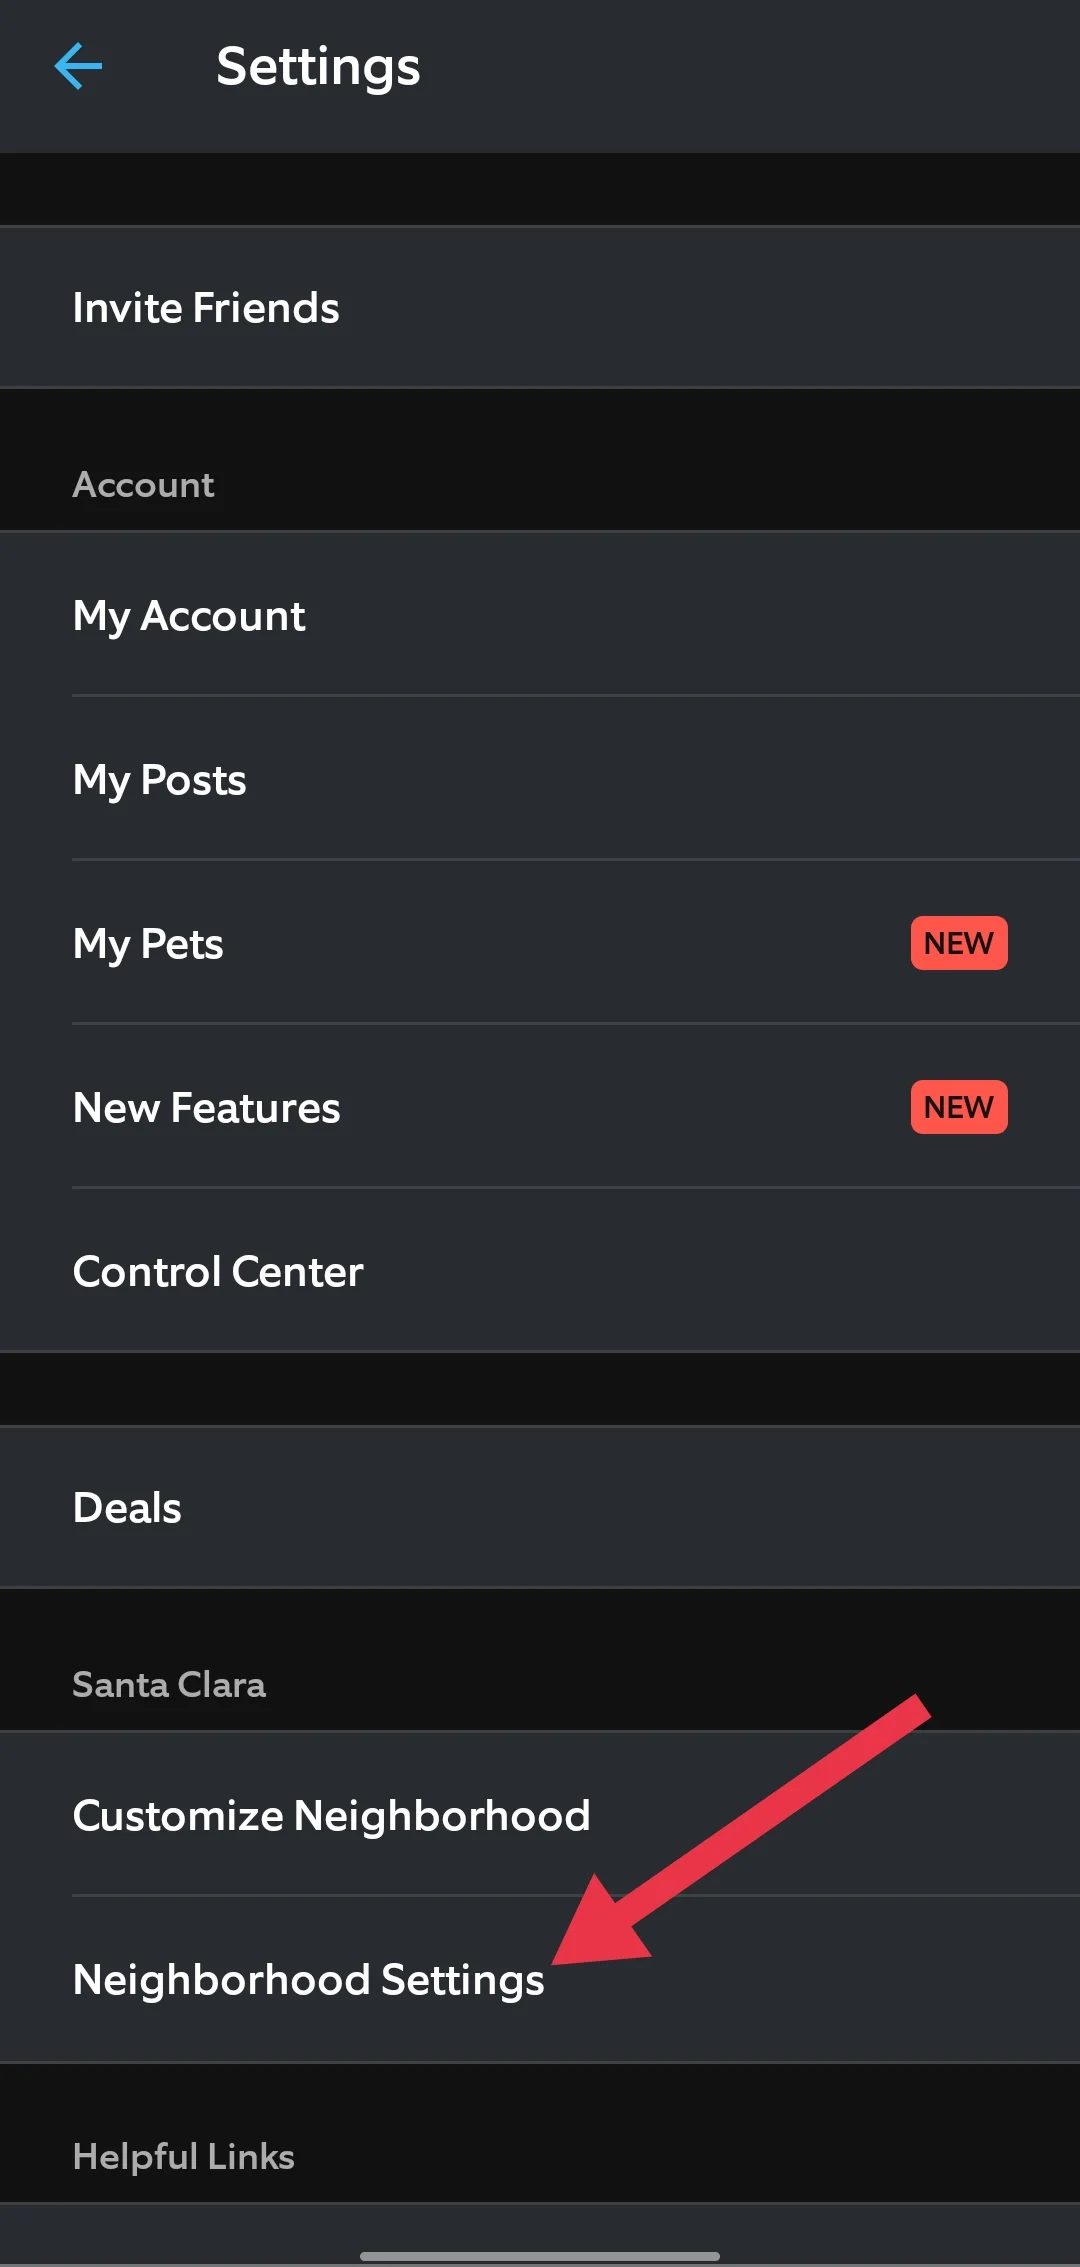1080x2267 pixels.
Task: Tap the blue back arrow
Action: pyautogui.click(x=78, y=67)
